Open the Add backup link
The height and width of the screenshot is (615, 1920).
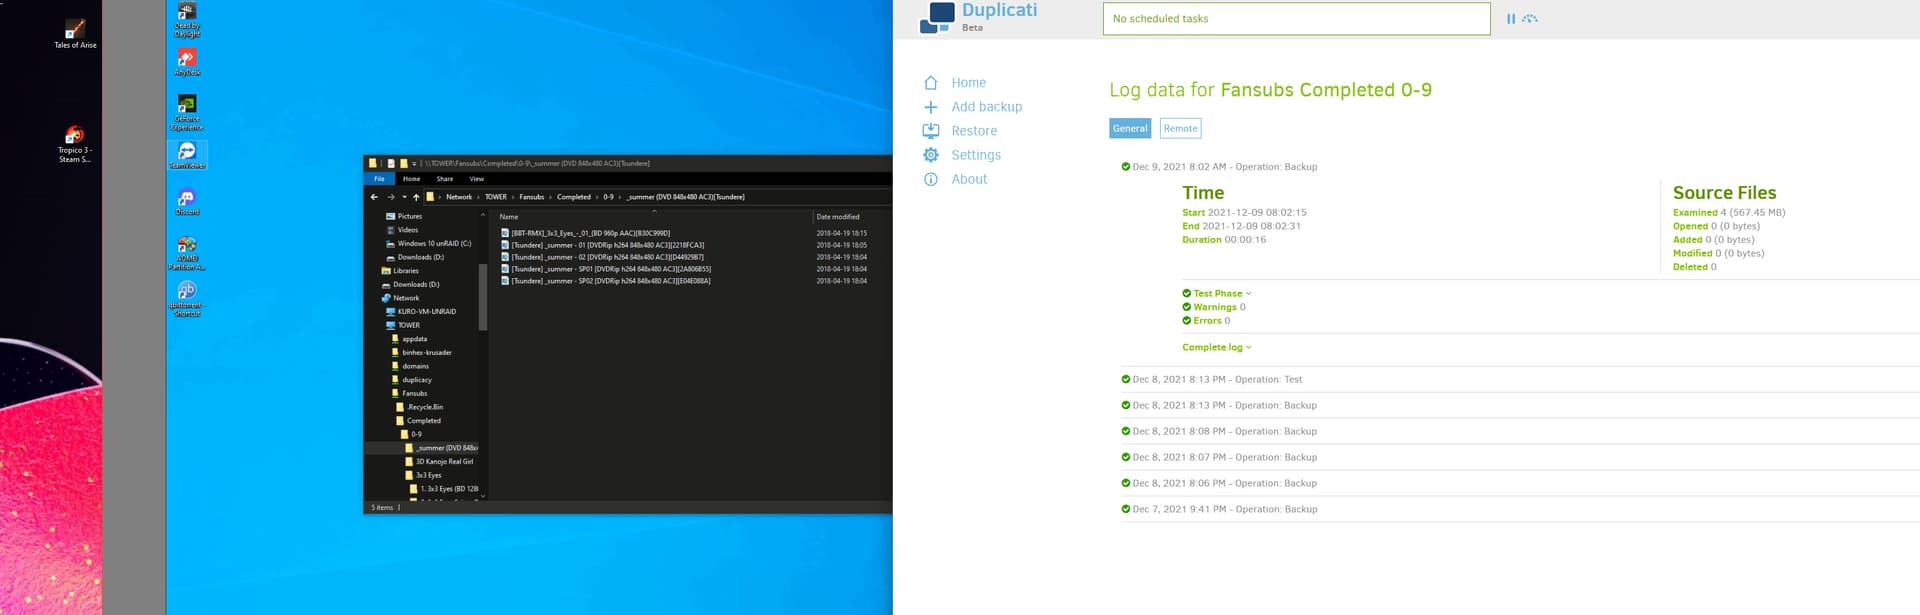986,107
